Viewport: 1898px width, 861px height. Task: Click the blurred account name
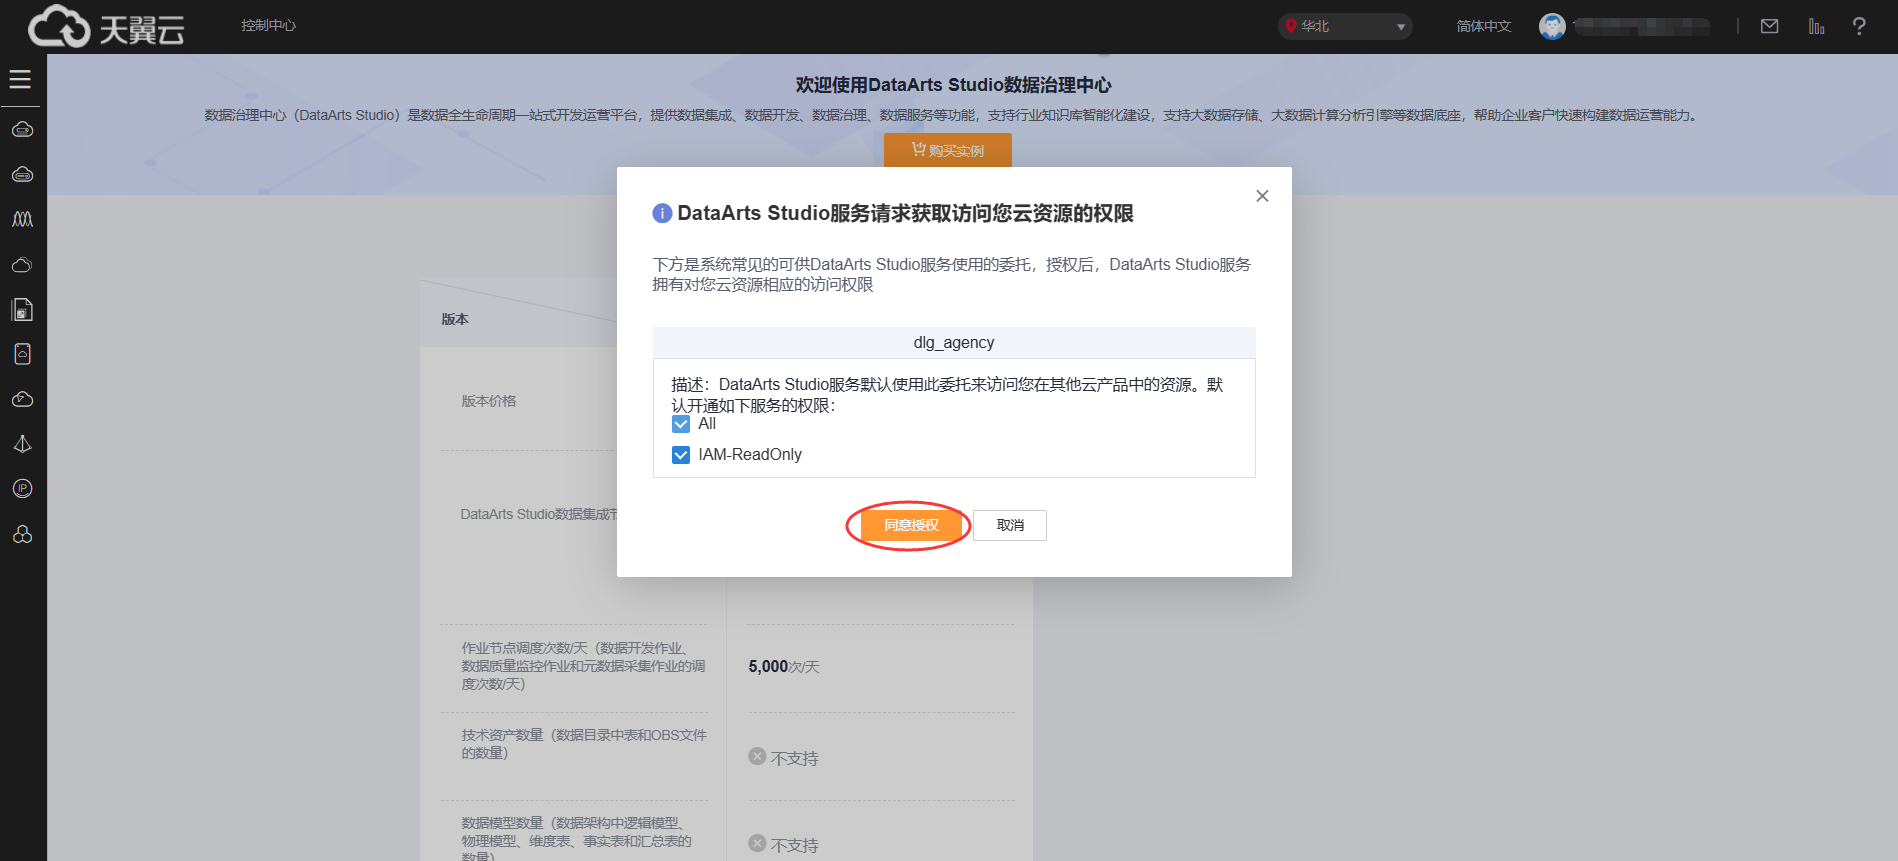tap(1641, 26)
